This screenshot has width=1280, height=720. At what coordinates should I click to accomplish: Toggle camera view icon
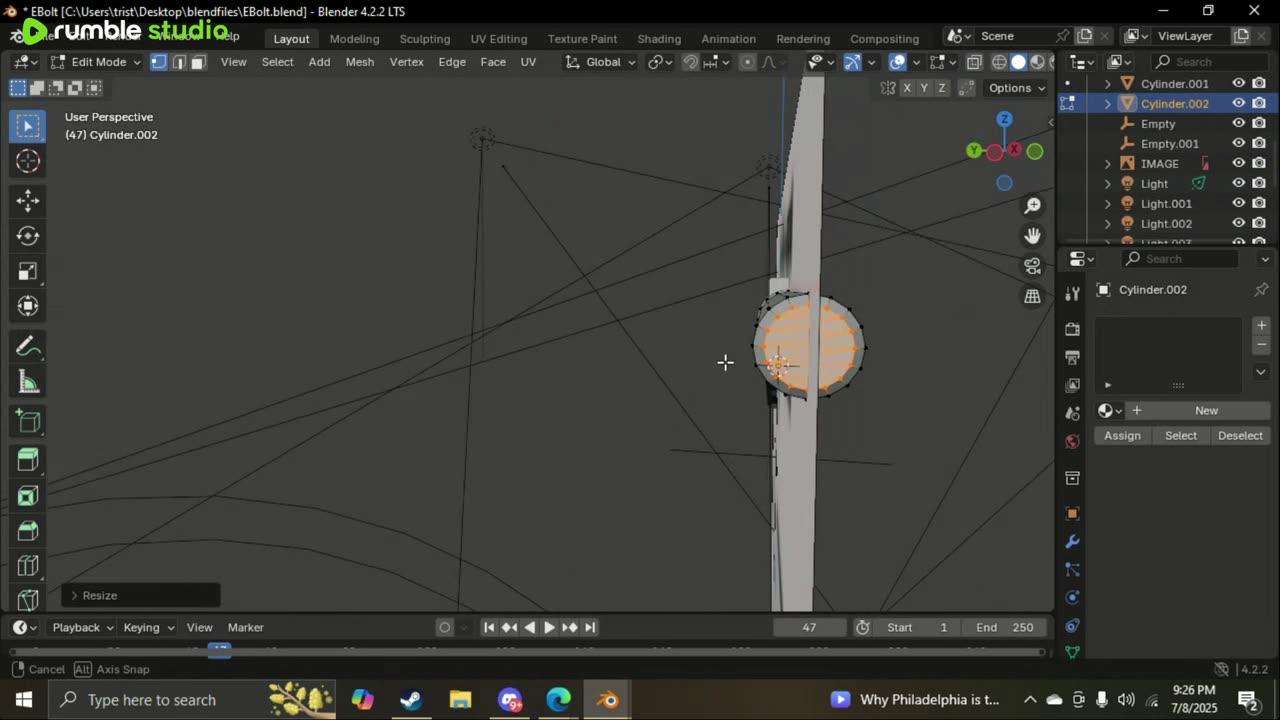[x=1033, y=266]
